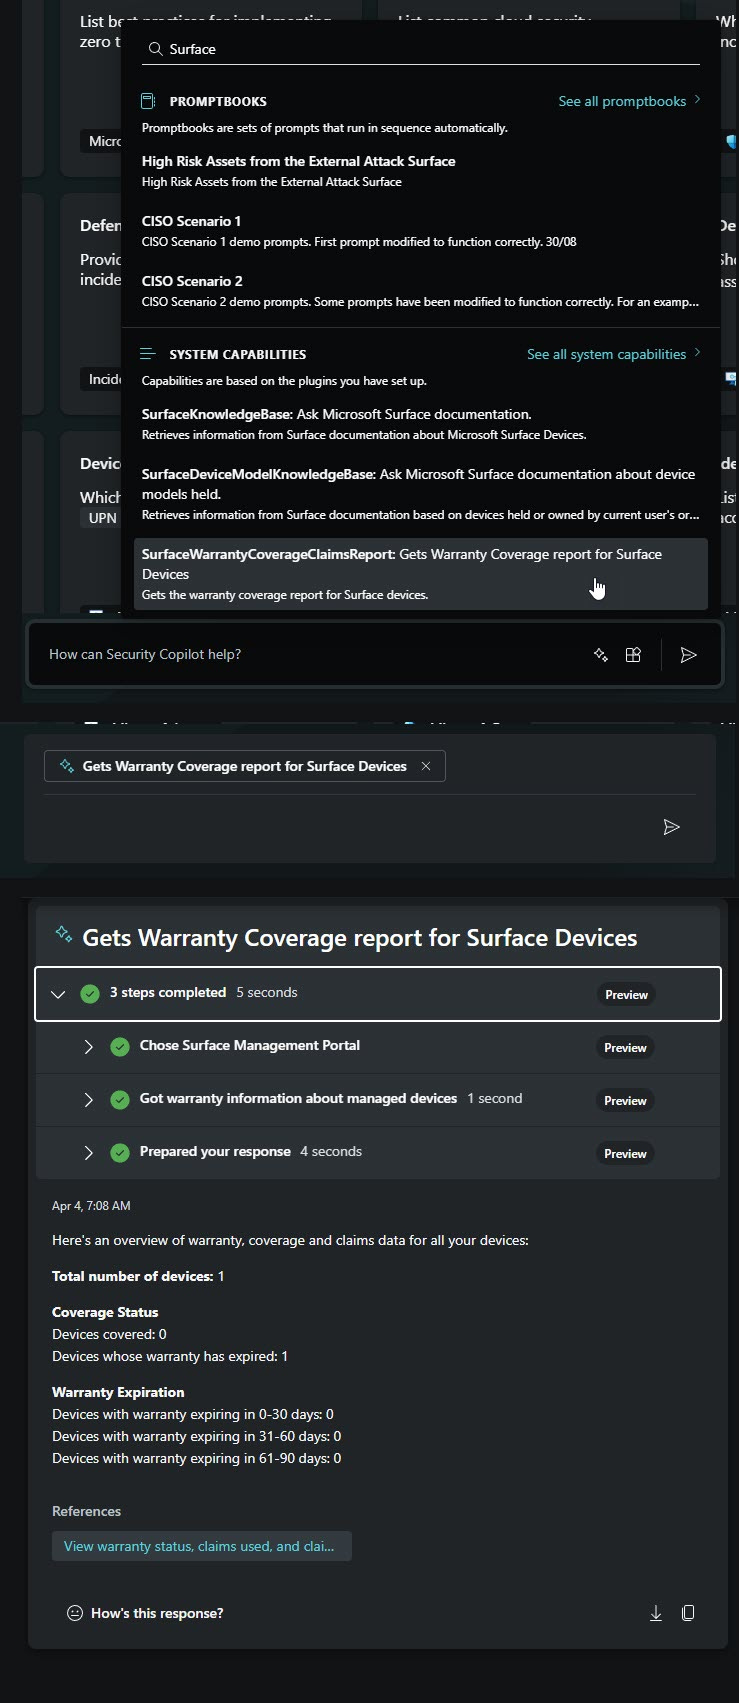Click warranty expiring in 0-30 days line

click(x=193, y=1414)
